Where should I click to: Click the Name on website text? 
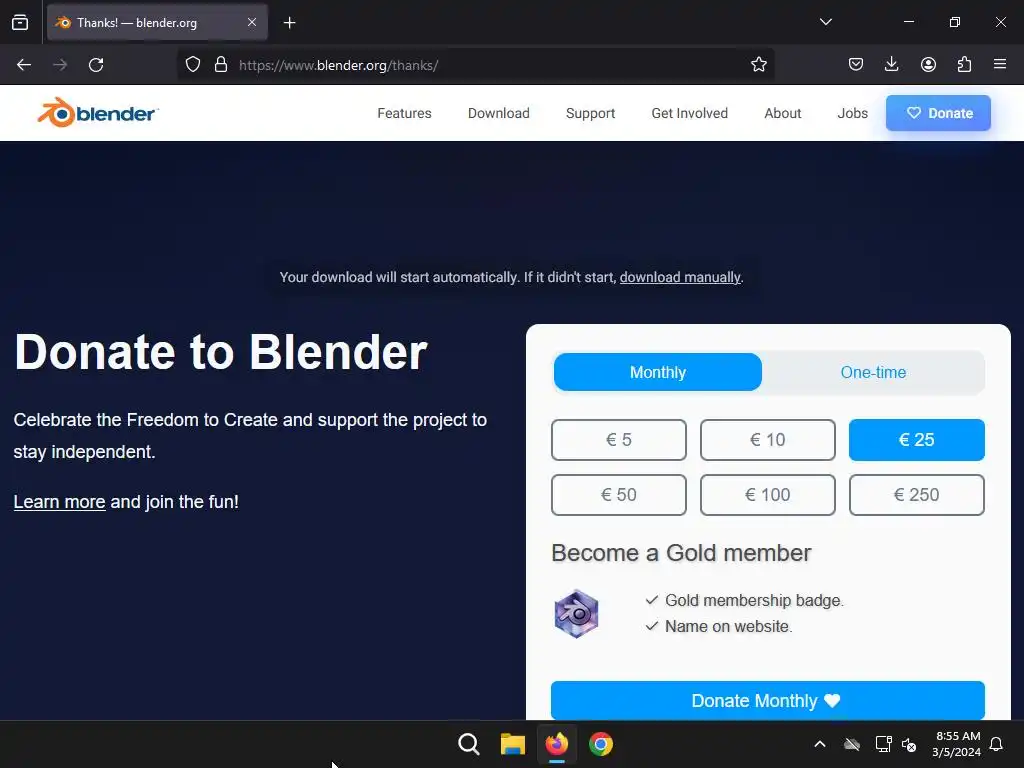(x=728, y=626)
